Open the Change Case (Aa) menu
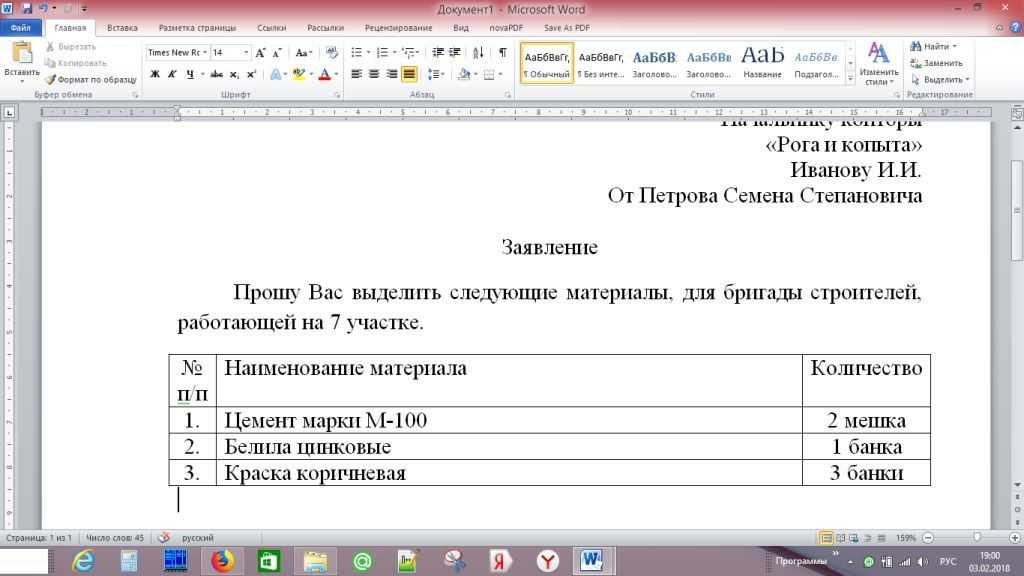This screenshot has width=1024, height=576. coord(303,53)
